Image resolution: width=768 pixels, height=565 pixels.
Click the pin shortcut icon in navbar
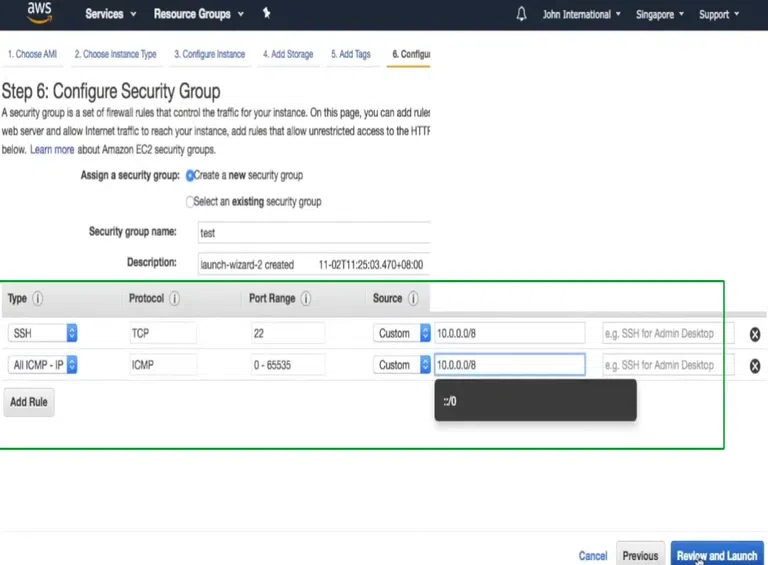pos(266,14)
